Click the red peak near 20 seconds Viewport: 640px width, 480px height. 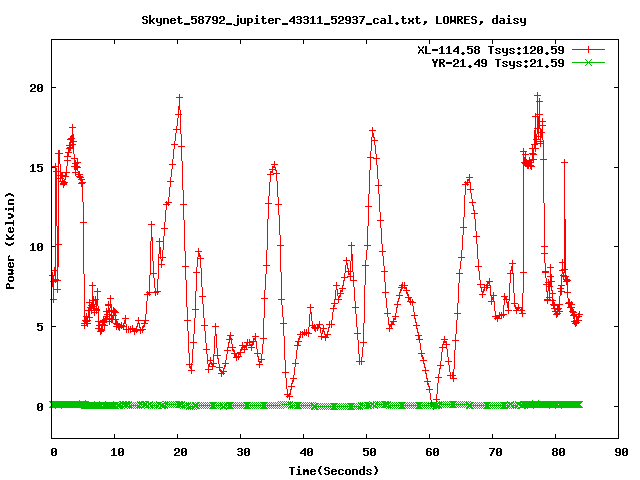179,98
